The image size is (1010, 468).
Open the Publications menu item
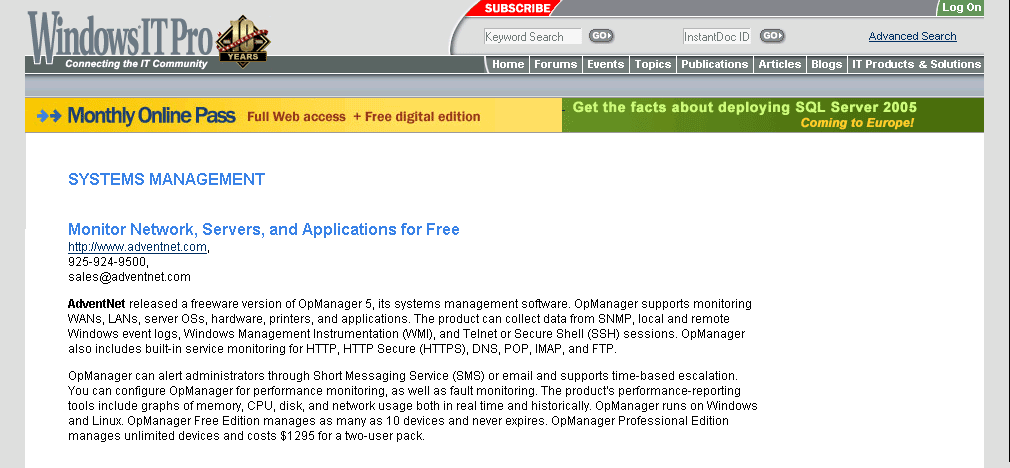click(x=714, y=64)
